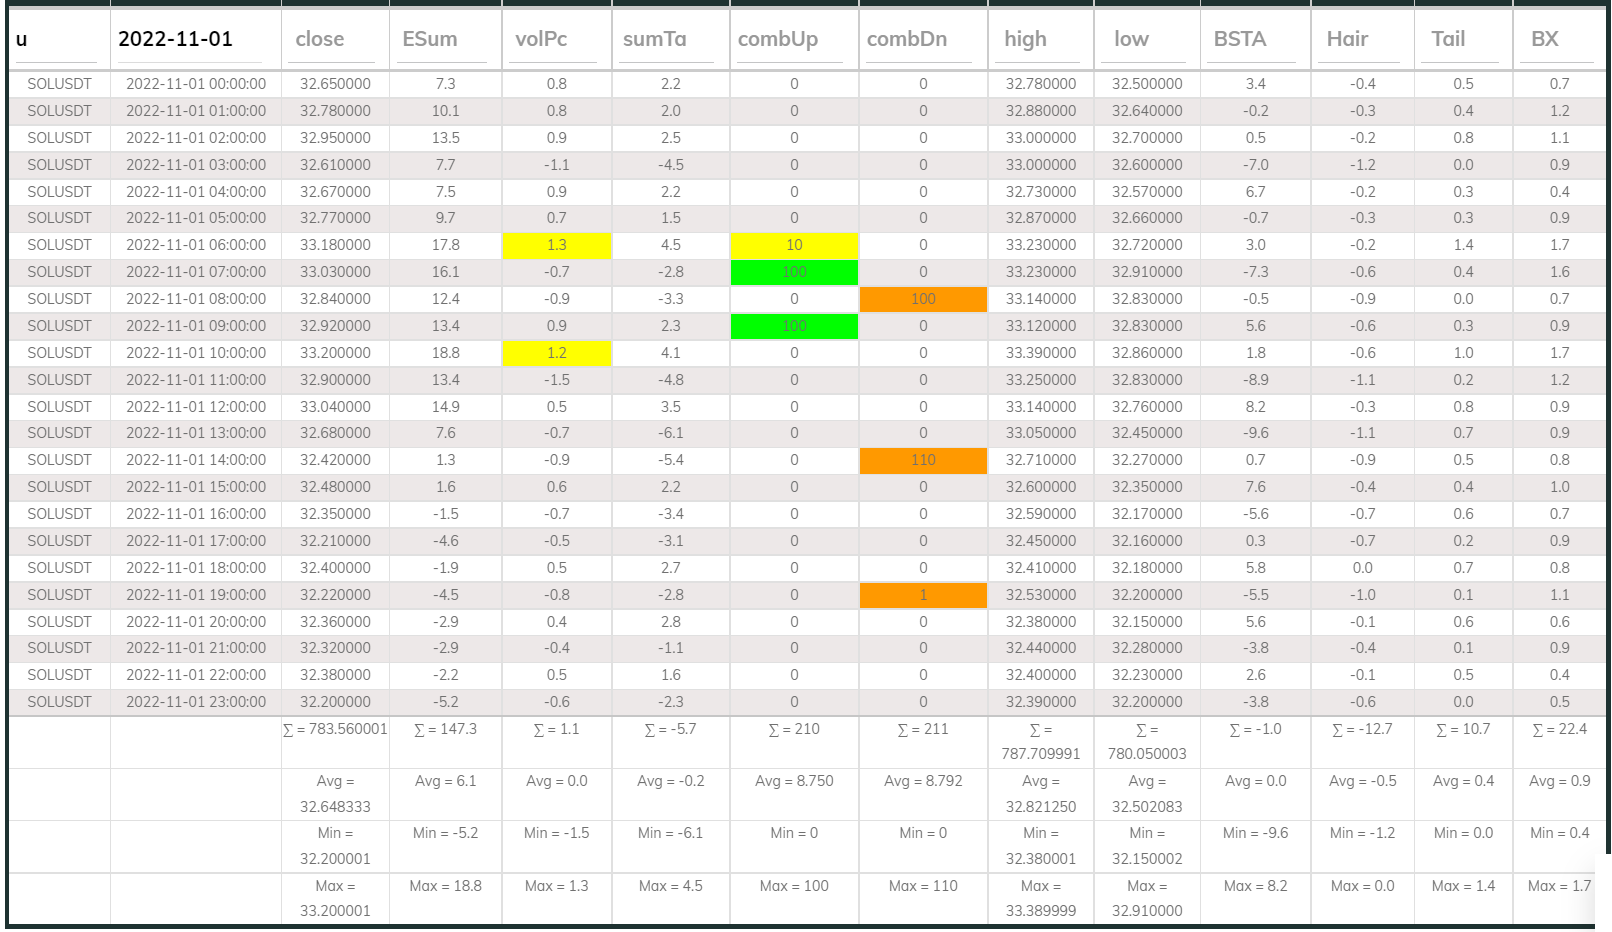This screenshot has width=1612, height=932.
Task: Select the green combUp cell showing 100
Action: coord(793,271)
